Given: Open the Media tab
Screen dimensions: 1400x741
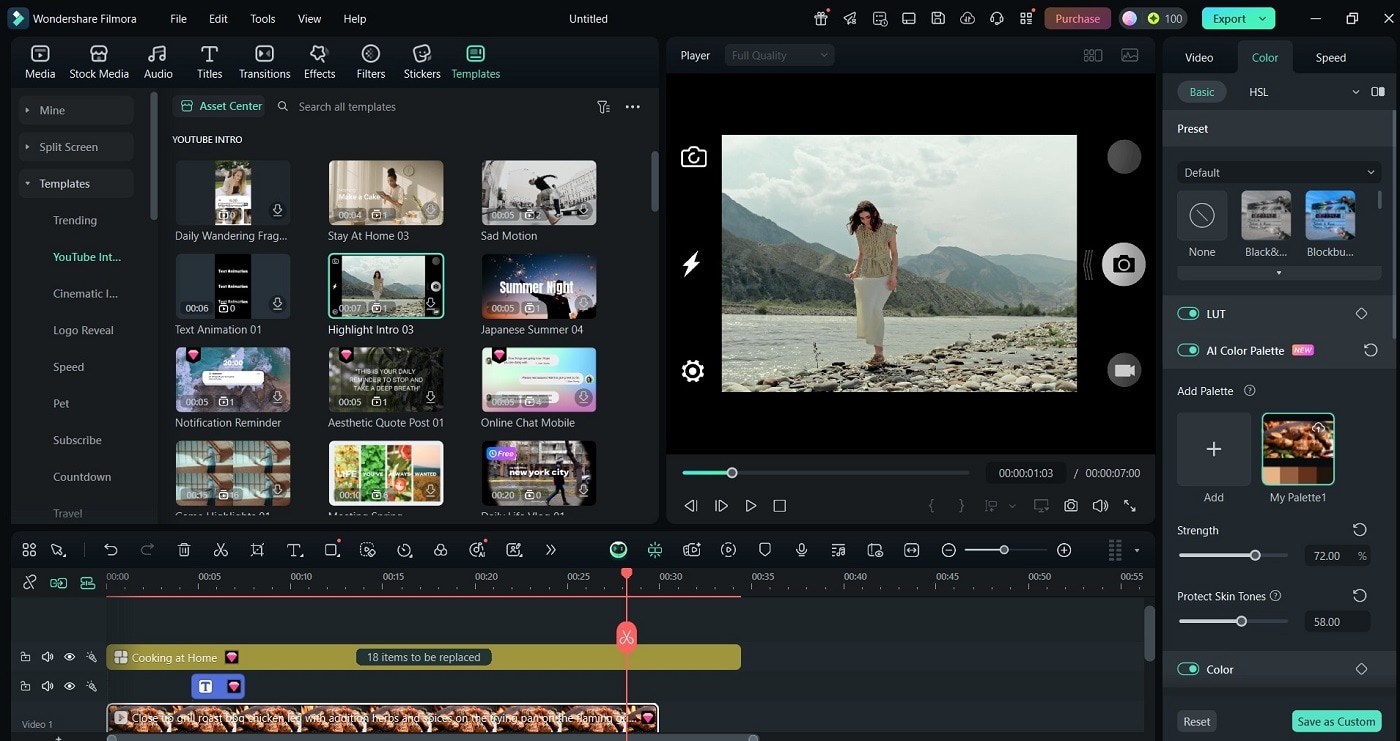Looking at the screenshot, I should point(40,62).
